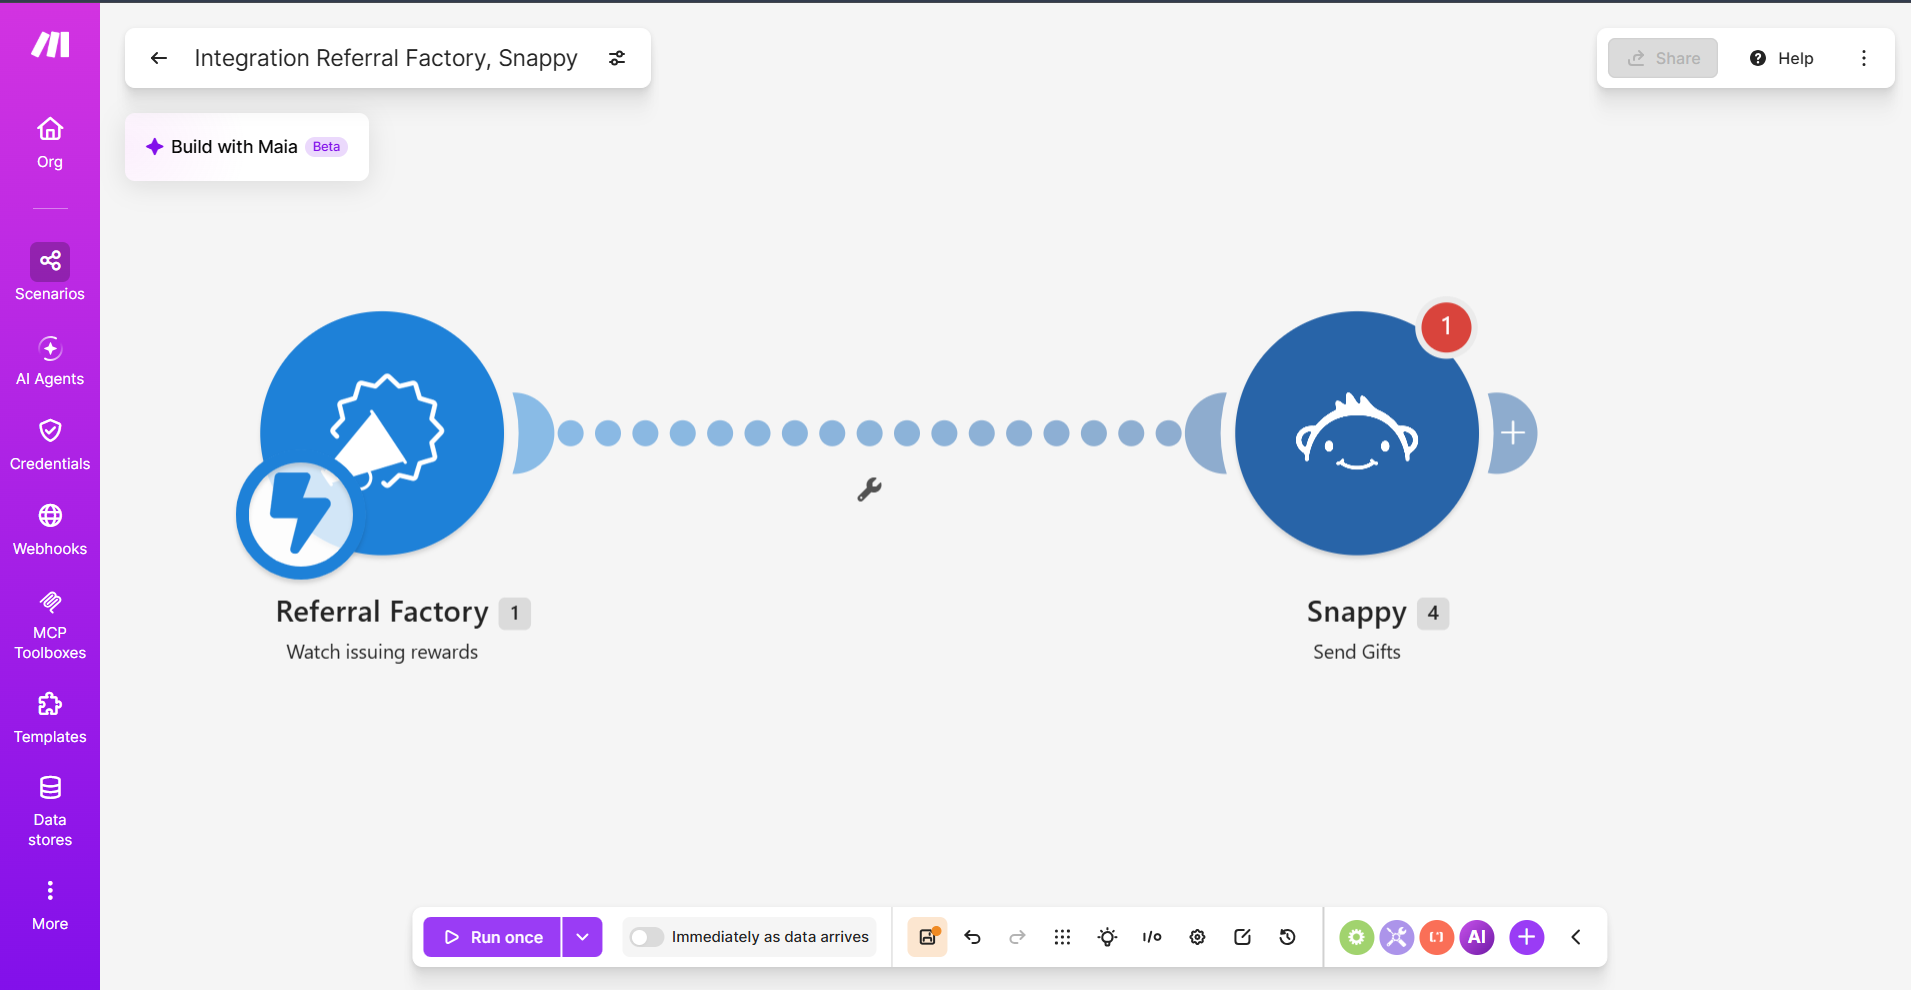The width and height of the screenshot is (1911, 990).
Task: Click Send Gifts text
Action: (1357, 652)
